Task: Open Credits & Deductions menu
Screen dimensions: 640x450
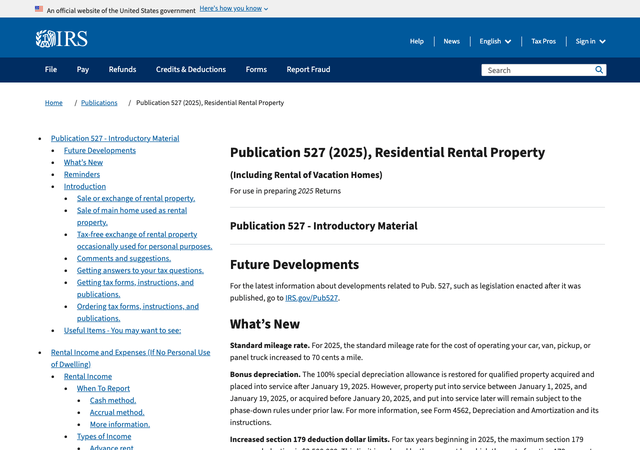Action: (191, 69)
